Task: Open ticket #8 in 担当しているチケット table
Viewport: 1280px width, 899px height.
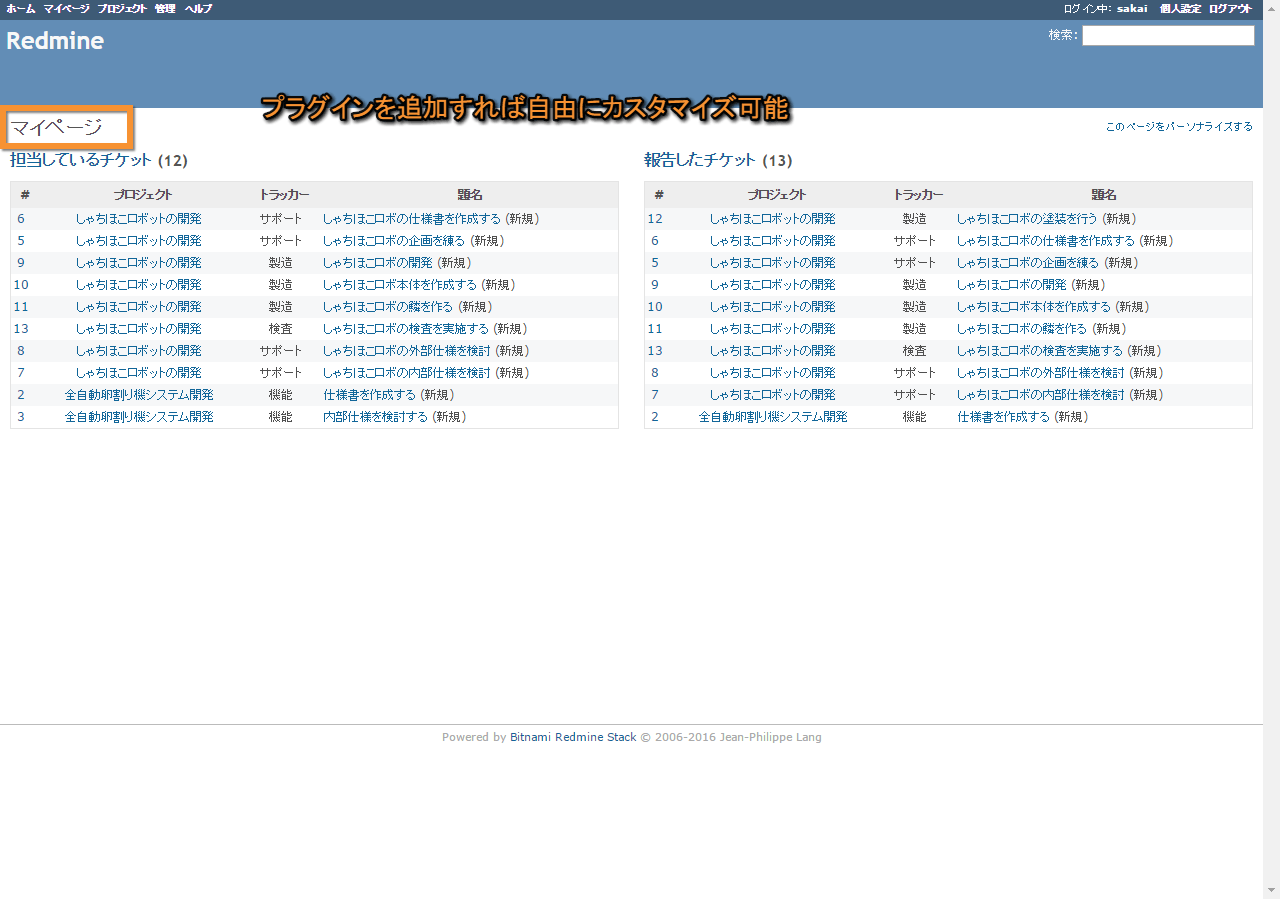Action: point(21,351)
